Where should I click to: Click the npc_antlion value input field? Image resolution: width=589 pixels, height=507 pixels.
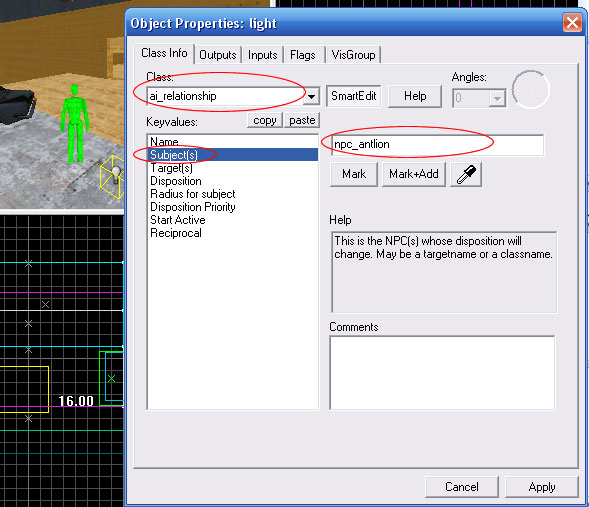coord(437,145)
